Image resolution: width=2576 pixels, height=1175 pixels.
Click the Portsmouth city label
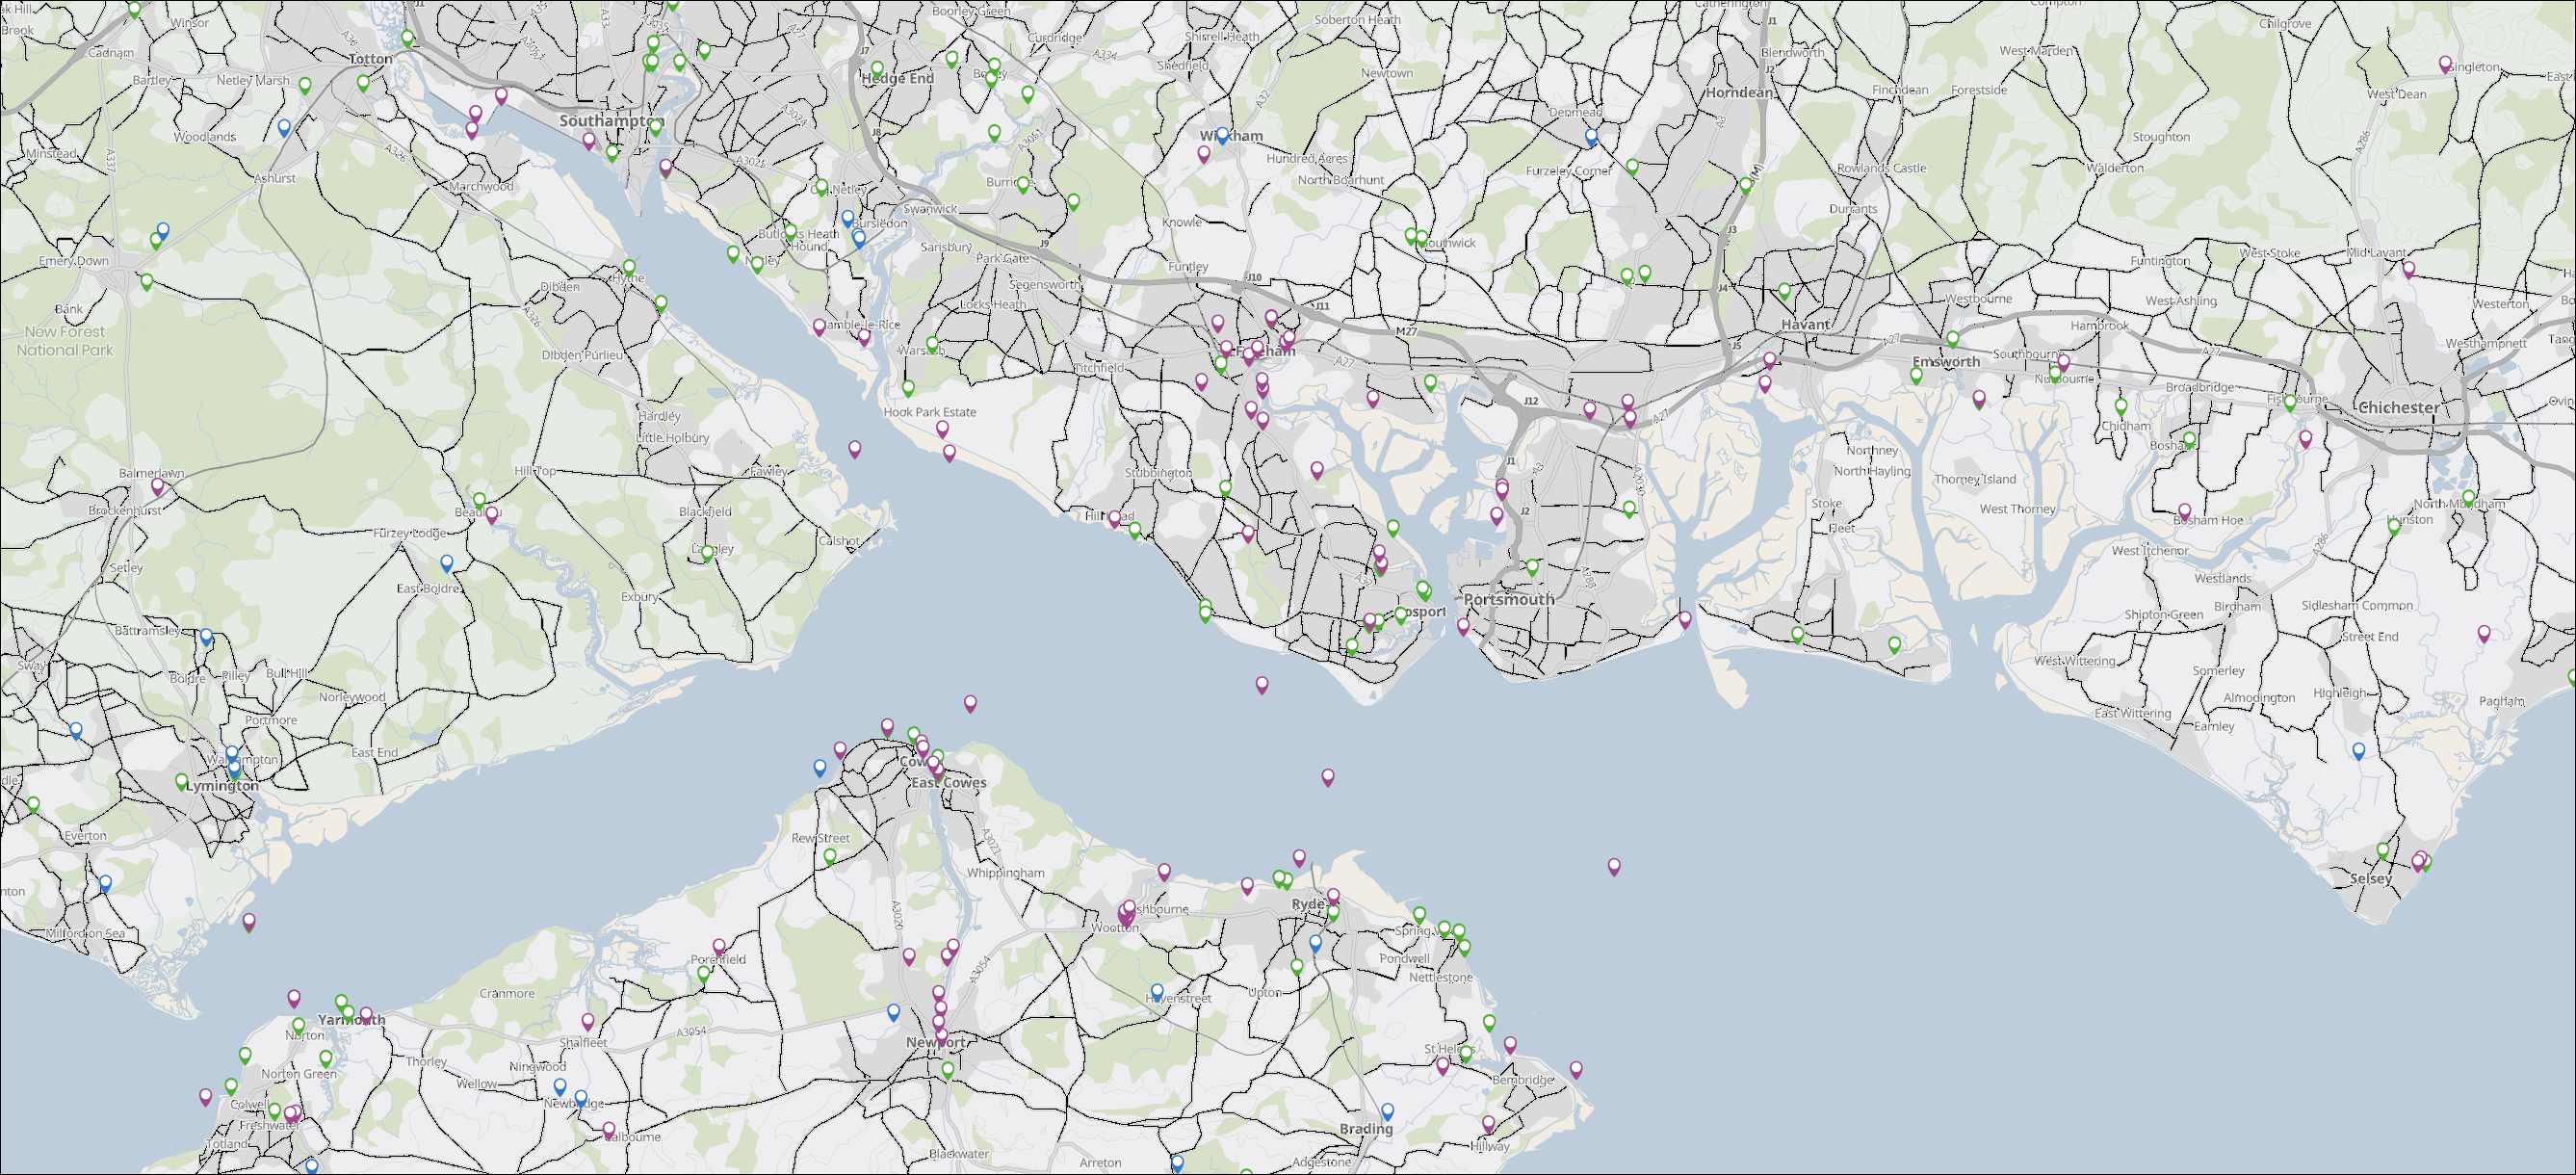(x=1509, y=599)
